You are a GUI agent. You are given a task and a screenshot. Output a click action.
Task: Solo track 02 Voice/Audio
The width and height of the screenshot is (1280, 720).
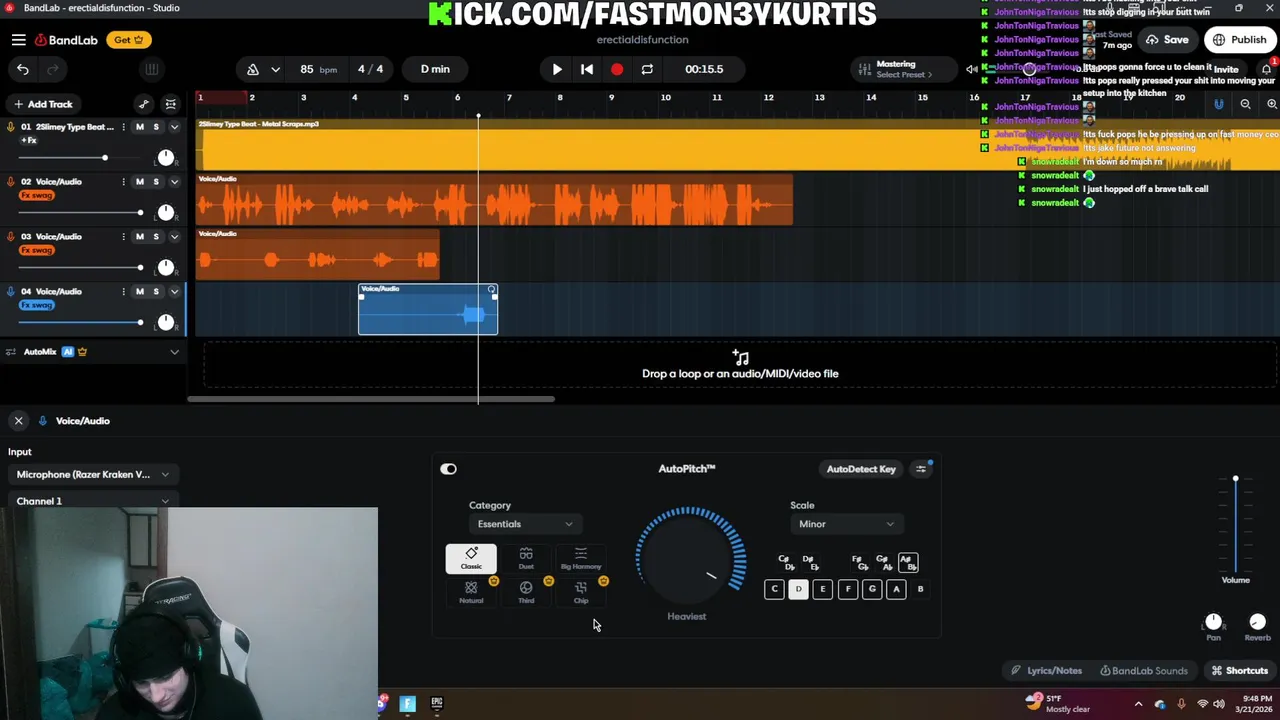tap(155, 182)
